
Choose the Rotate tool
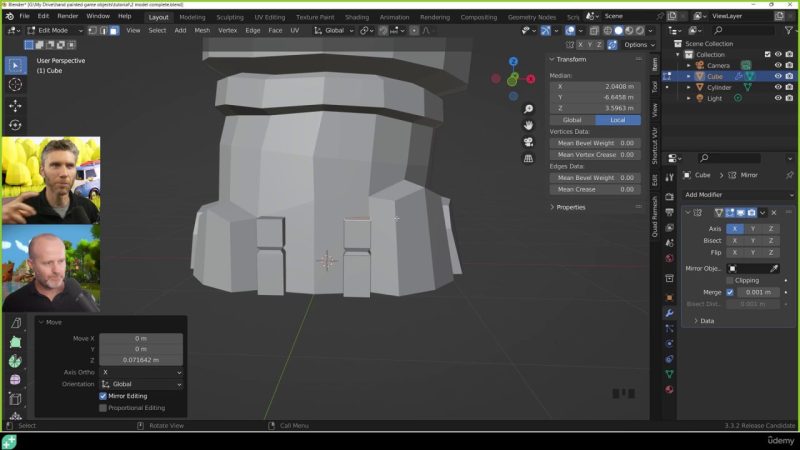coord(15,125)
